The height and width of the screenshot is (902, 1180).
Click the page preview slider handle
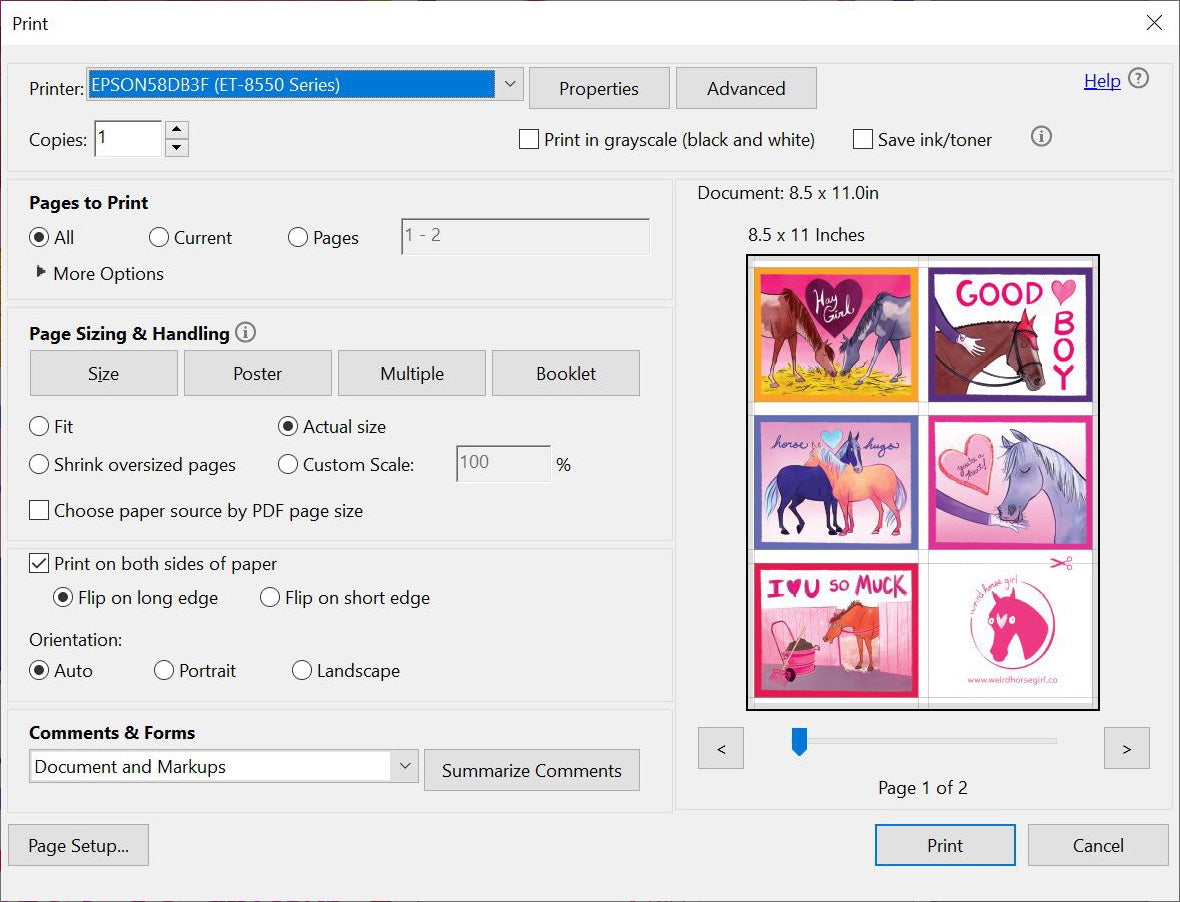[x=799, y=741]
